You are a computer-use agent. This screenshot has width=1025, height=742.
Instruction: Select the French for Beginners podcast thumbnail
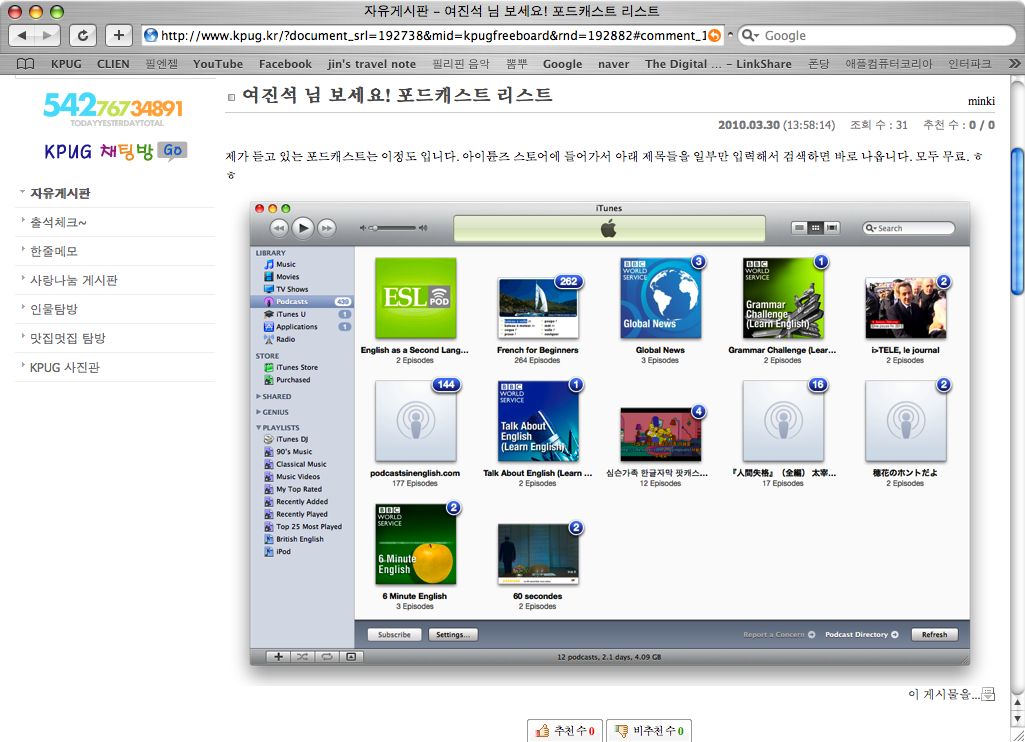coord(537,308)
